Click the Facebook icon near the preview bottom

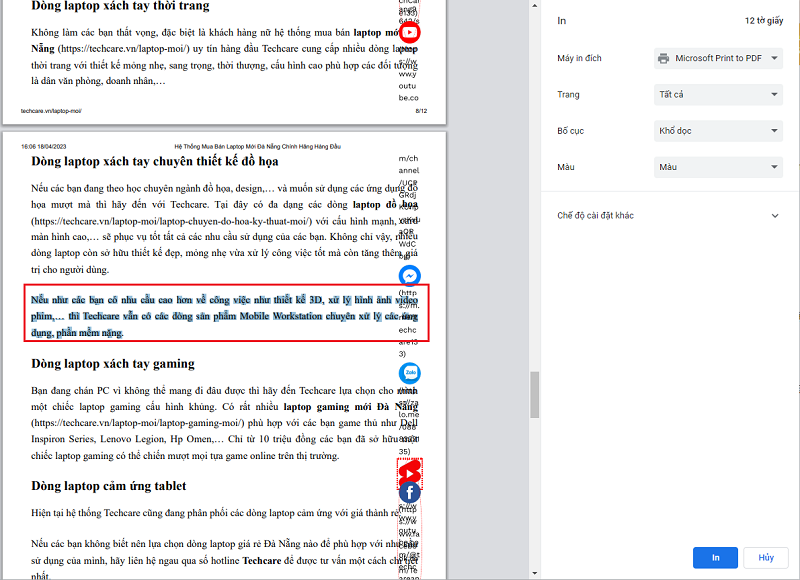(410, 492)
